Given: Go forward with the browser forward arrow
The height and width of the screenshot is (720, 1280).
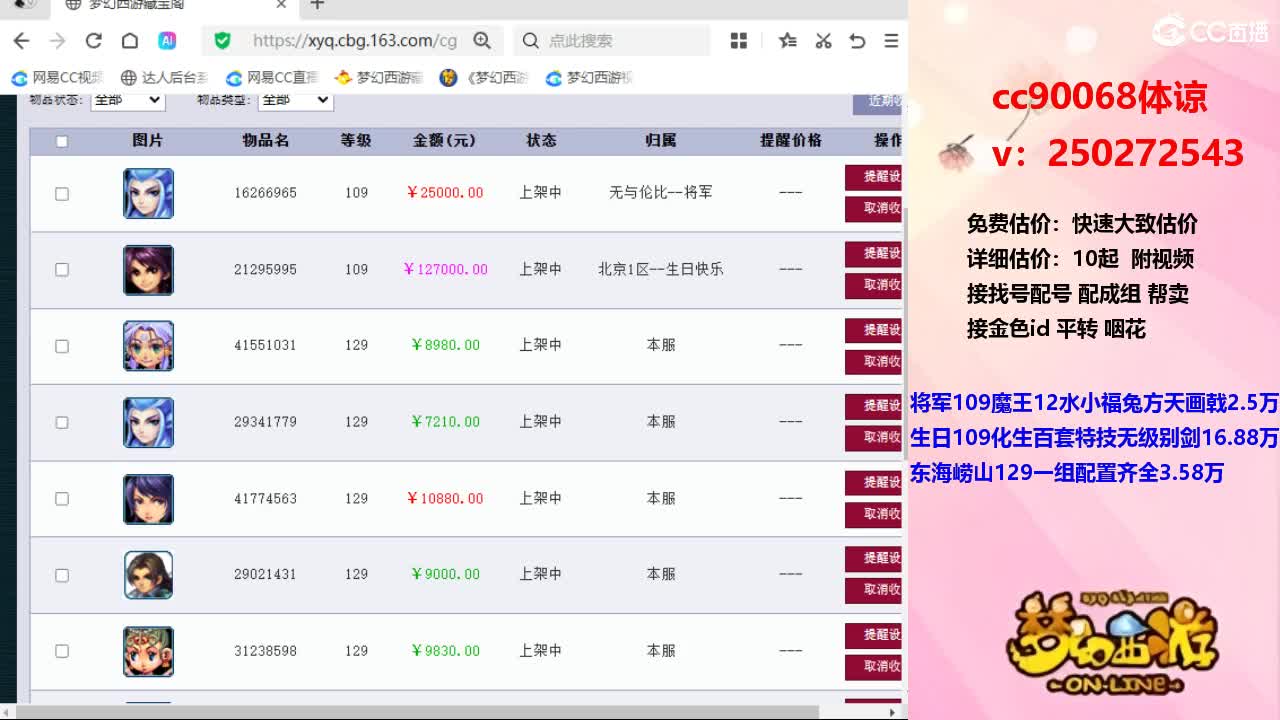Looking at the screenshot, I should tap(57, 41).
